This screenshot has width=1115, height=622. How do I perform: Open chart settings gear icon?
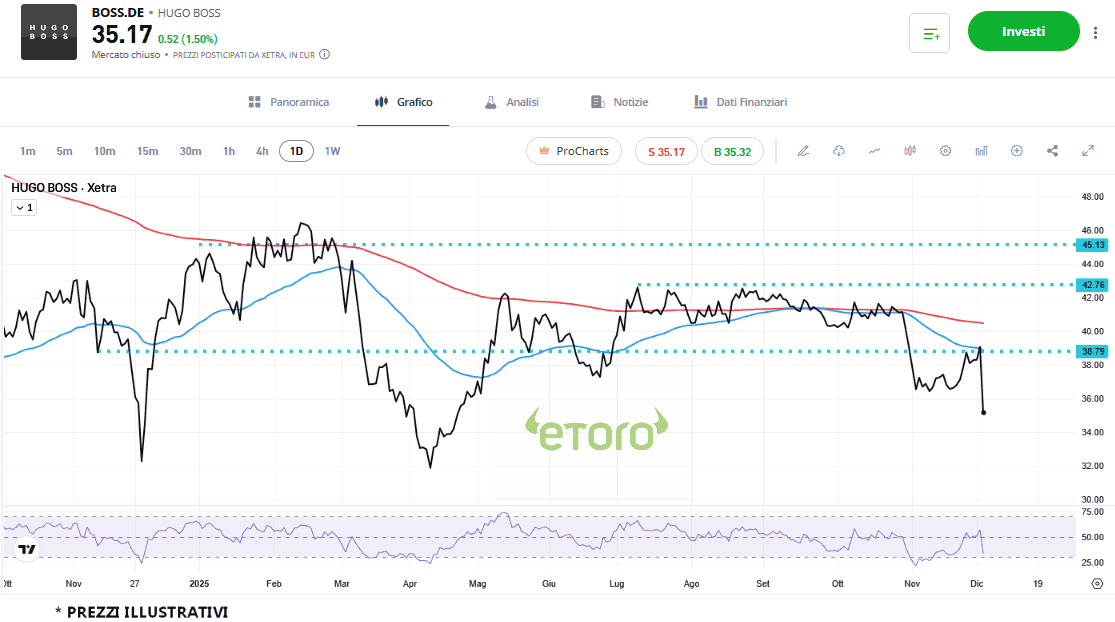pos(945,151)
